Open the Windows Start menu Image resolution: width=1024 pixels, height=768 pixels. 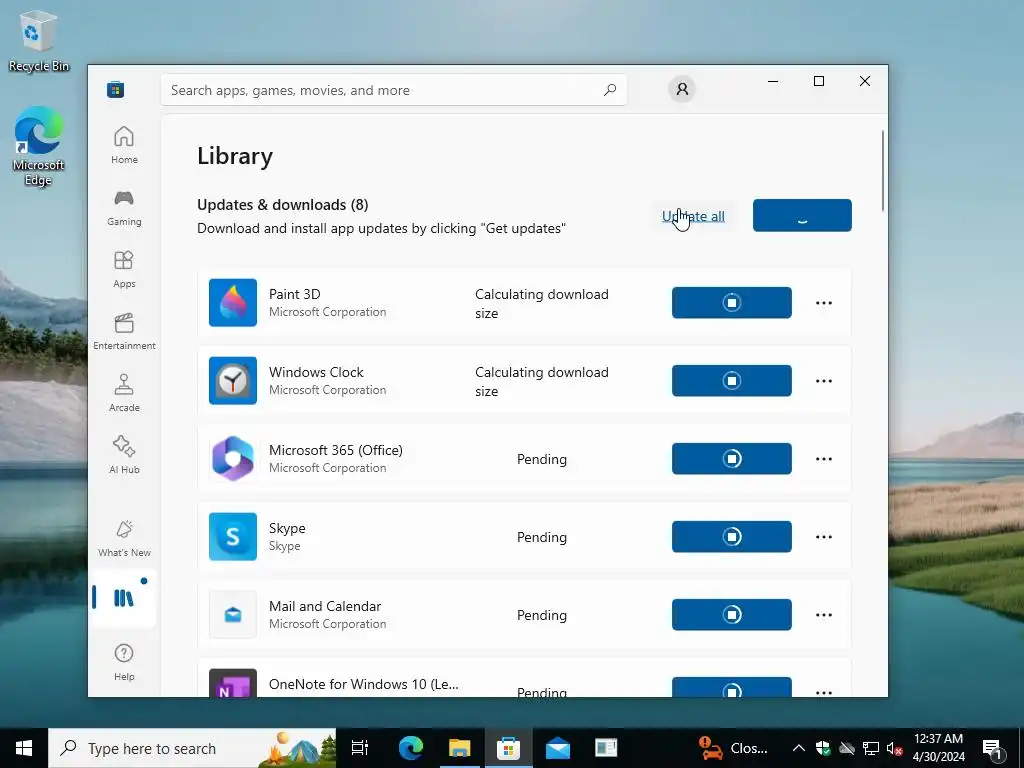[24, 748]
